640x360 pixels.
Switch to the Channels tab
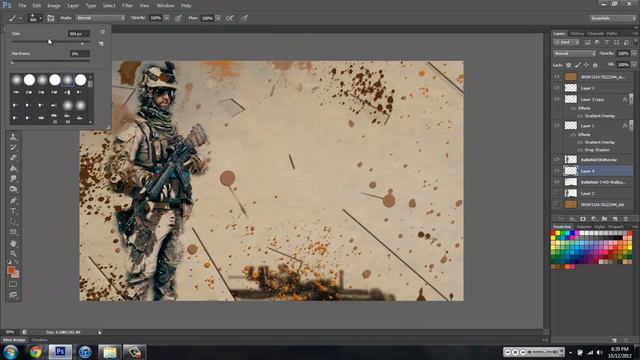coord(596,33)
